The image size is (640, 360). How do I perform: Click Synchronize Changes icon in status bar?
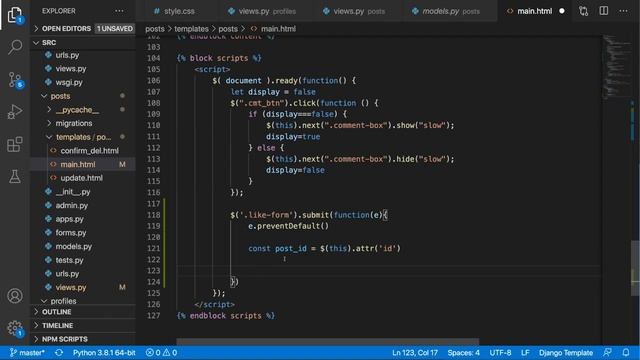tap(59, 353)
